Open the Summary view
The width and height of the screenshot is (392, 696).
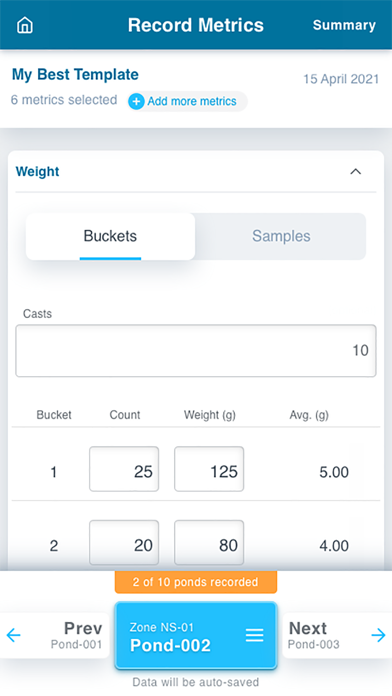click(344, 25)
